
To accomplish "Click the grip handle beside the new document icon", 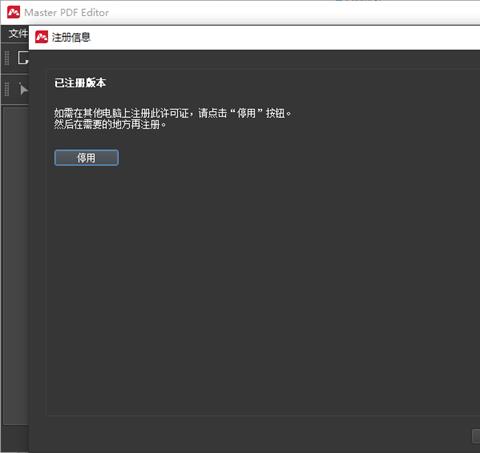I will 7,58.
